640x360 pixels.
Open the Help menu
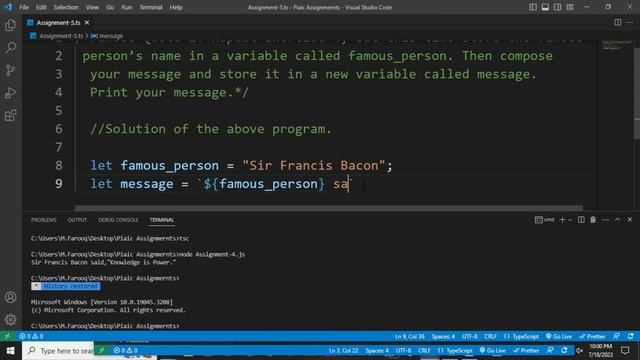coord(176,7)
